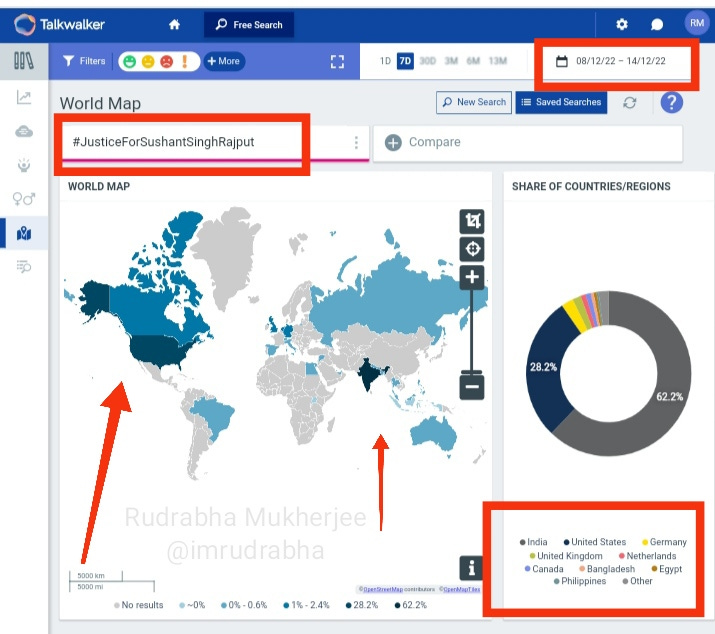Screen dimensions: 715x634
Task: Zoom in the map with plus
Action: [x=472, y=277]
